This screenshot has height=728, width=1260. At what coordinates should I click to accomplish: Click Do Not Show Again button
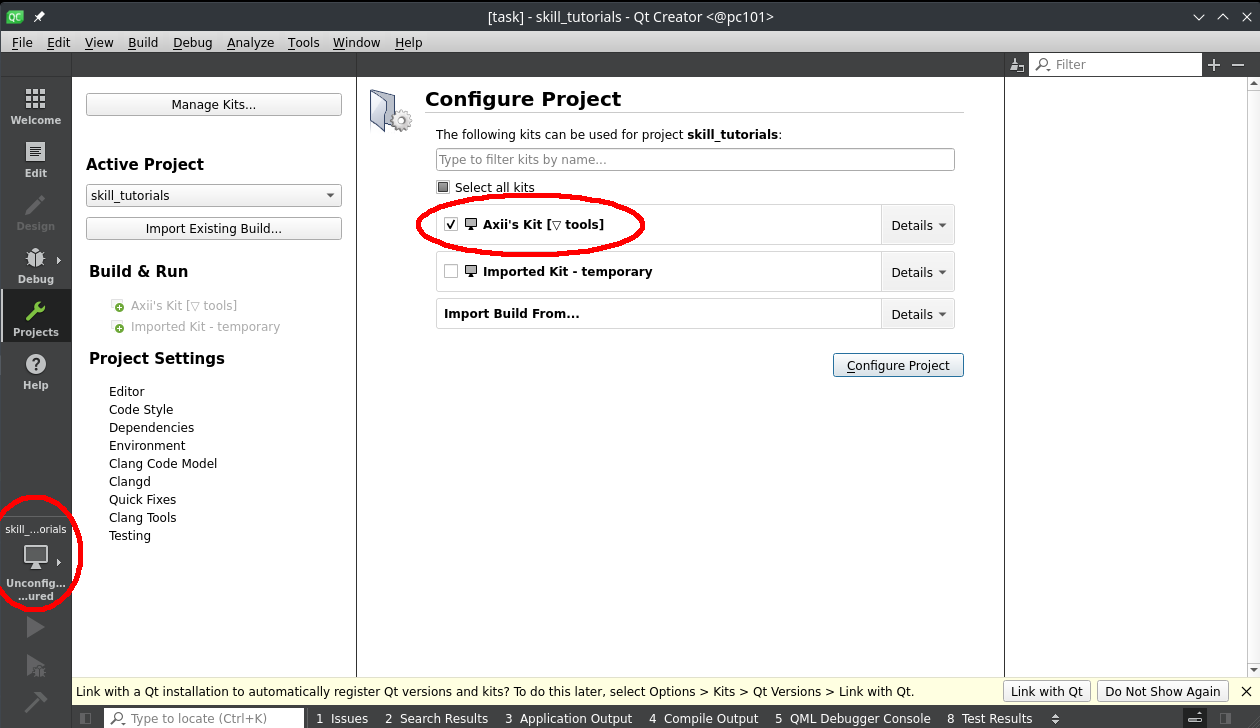[1163, 691]
